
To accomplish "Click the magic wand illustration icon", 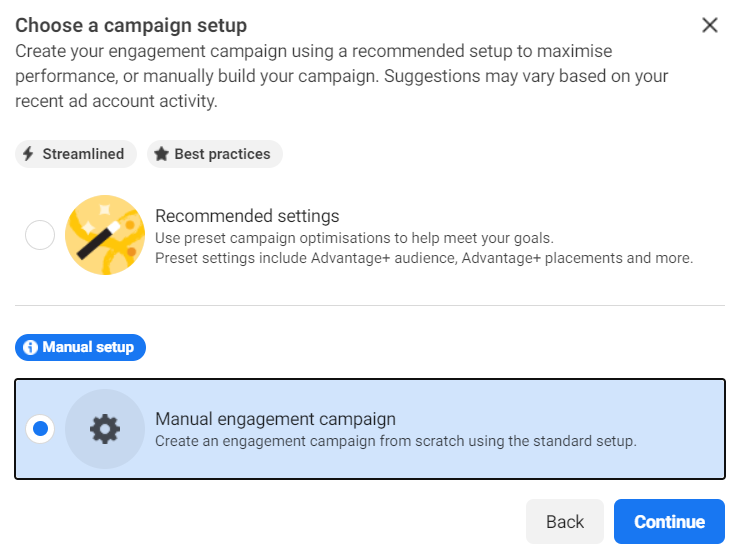I will coord(105,235).
